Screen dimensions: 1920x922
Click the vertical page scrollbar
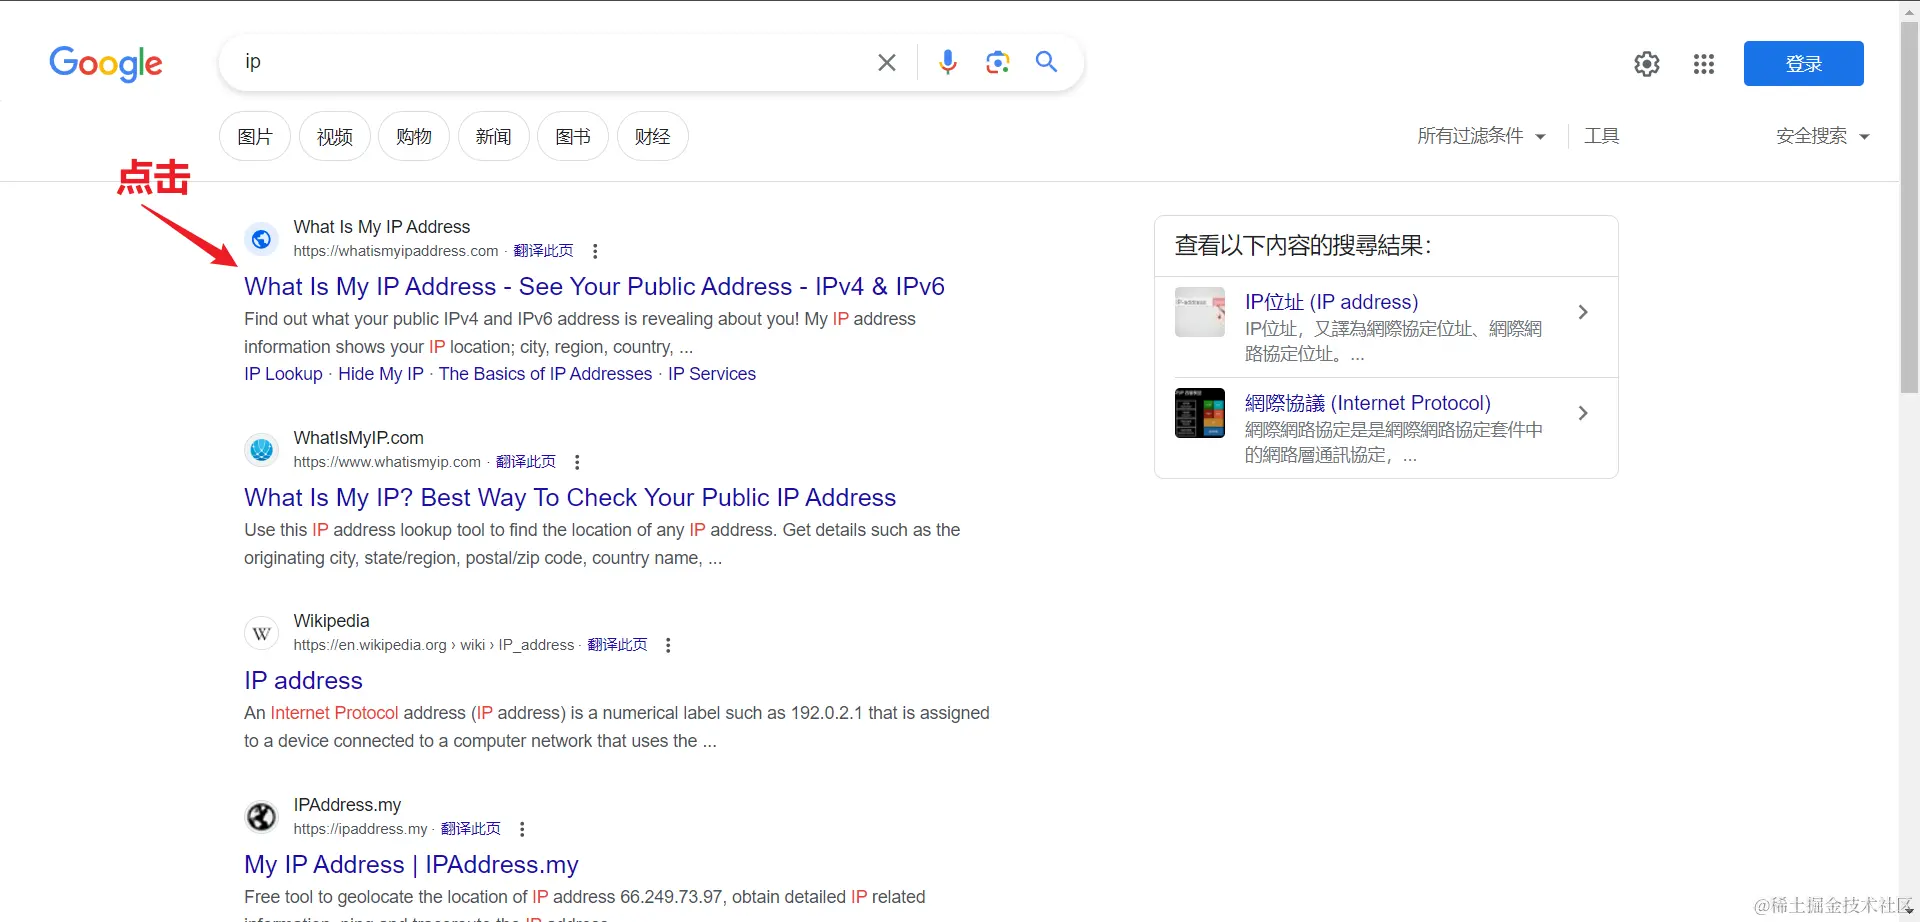tap(1909, 210)
